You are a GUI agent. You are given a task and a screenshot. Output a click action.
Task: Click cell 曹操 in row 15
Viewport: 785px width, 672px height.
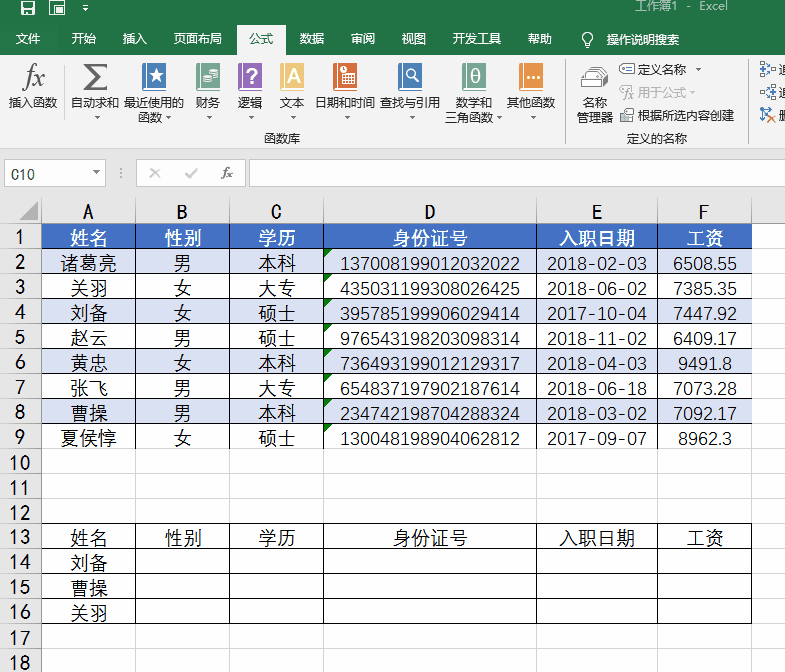pos(89,586)
